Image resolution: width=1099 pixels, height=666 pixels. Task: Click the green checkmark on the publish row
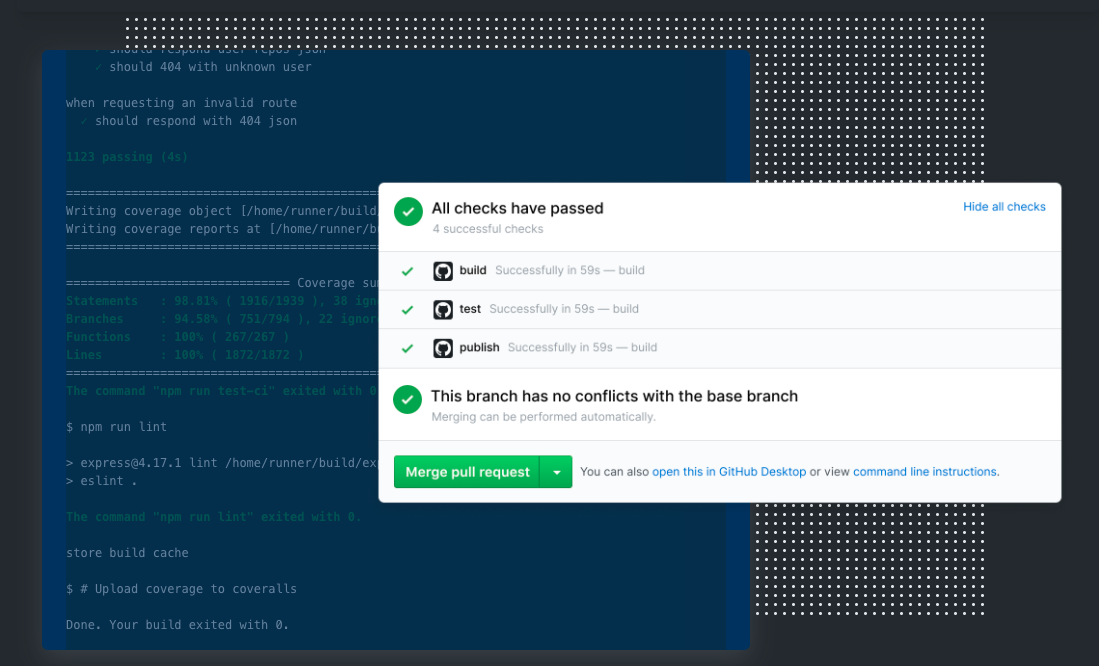coord(407,348)
